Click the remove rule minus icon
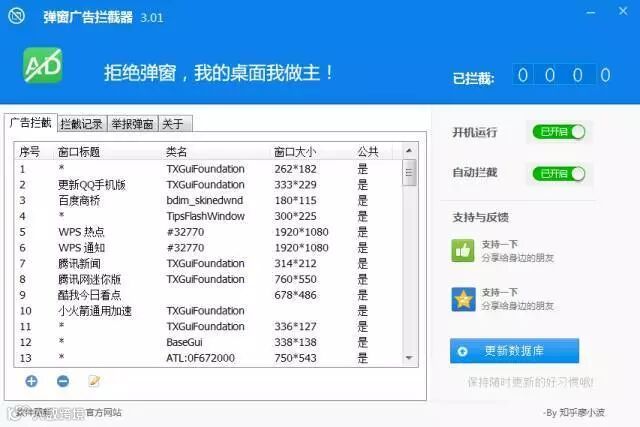This screenshot has height=427, width=640. 63,381
